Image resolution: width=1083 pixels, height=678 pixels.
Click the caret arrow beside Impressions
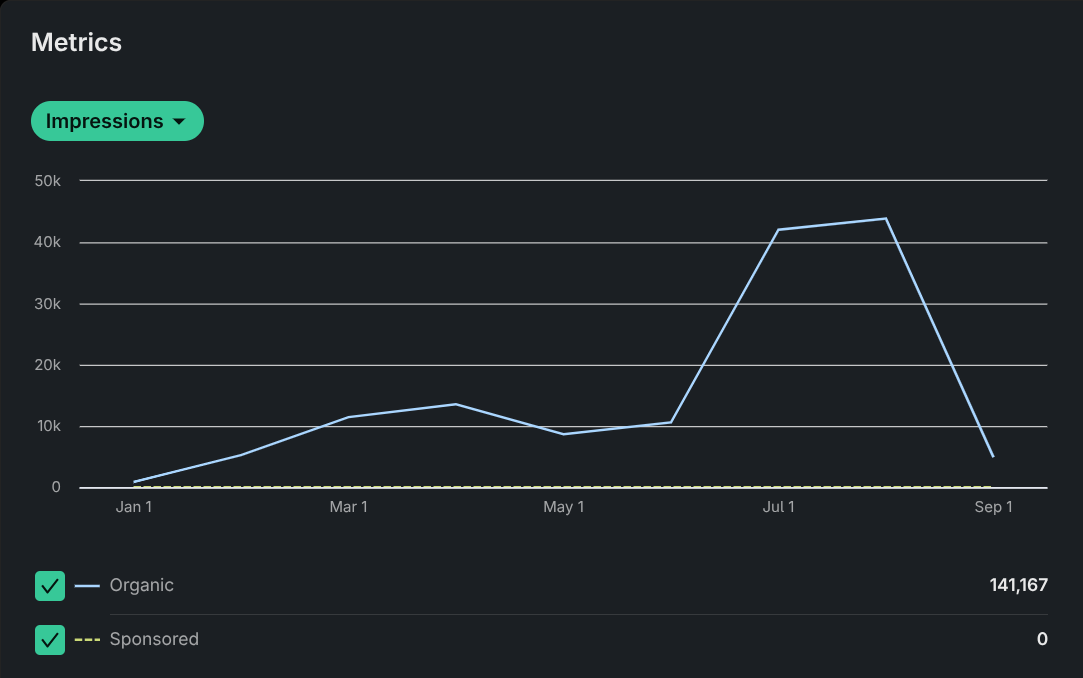(179, 122)
